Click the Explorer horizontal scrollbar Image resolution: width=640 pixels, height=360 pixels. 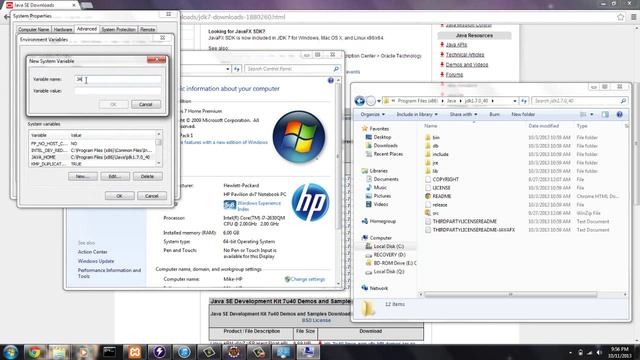click(x=510, y=294)
